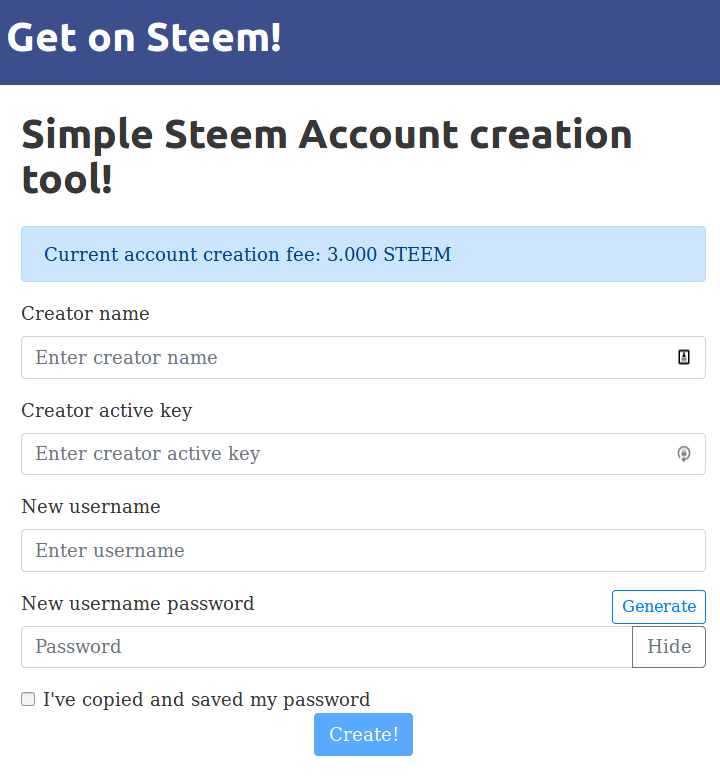The width and height of the screenshot is (720, 776).
Task: Click the "Creator name" label
Action: [x=85, y=313]
